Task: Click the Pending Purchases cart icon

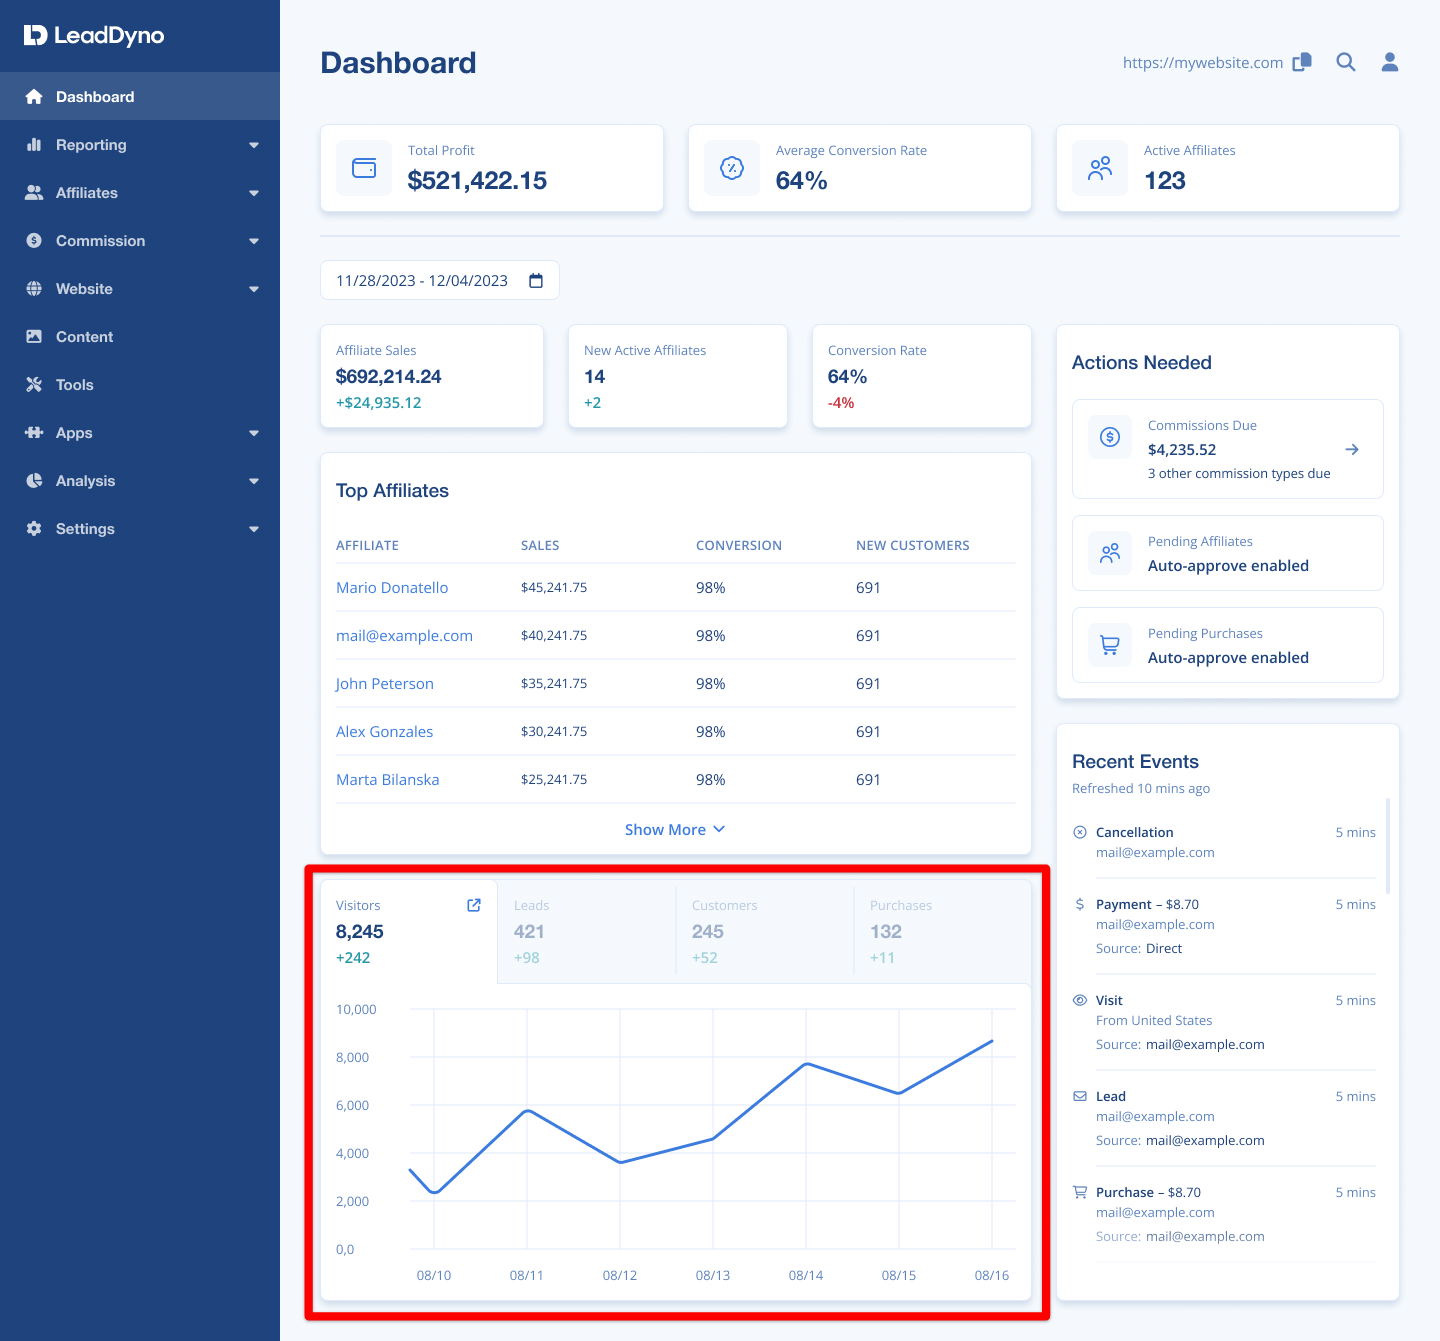Action: (1110, 645)
